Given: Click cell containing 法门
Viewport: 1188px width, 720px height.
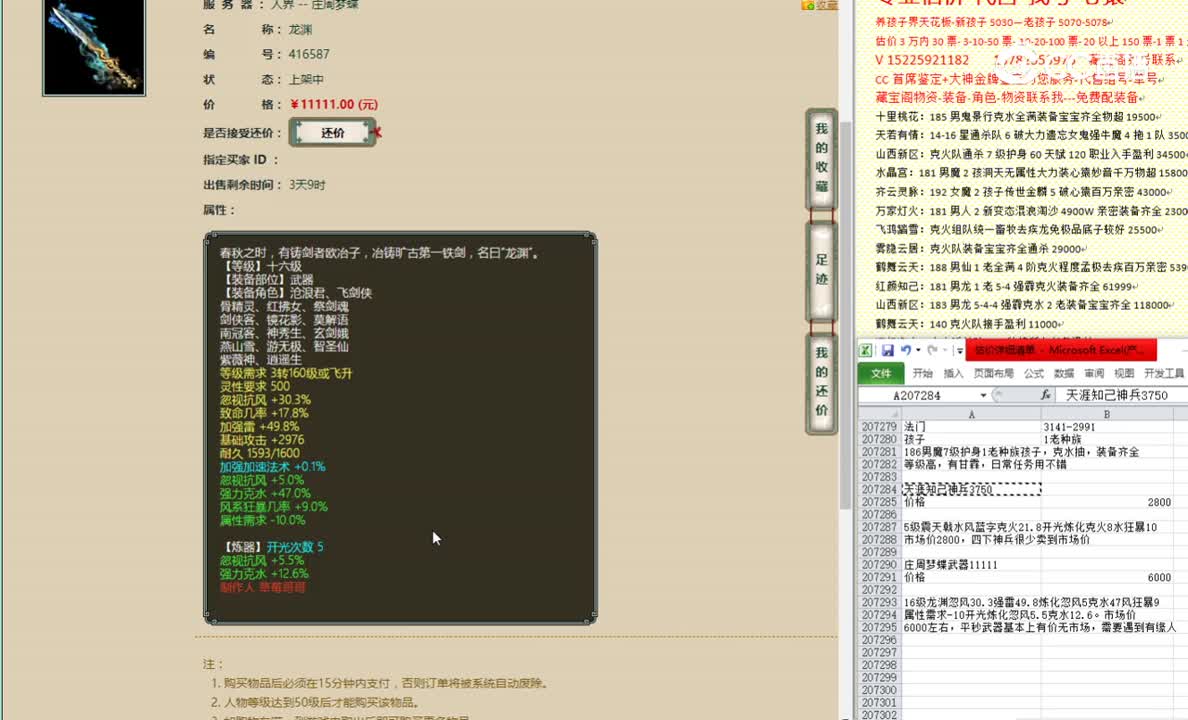Looking at the screenshot, I should 971,427.
